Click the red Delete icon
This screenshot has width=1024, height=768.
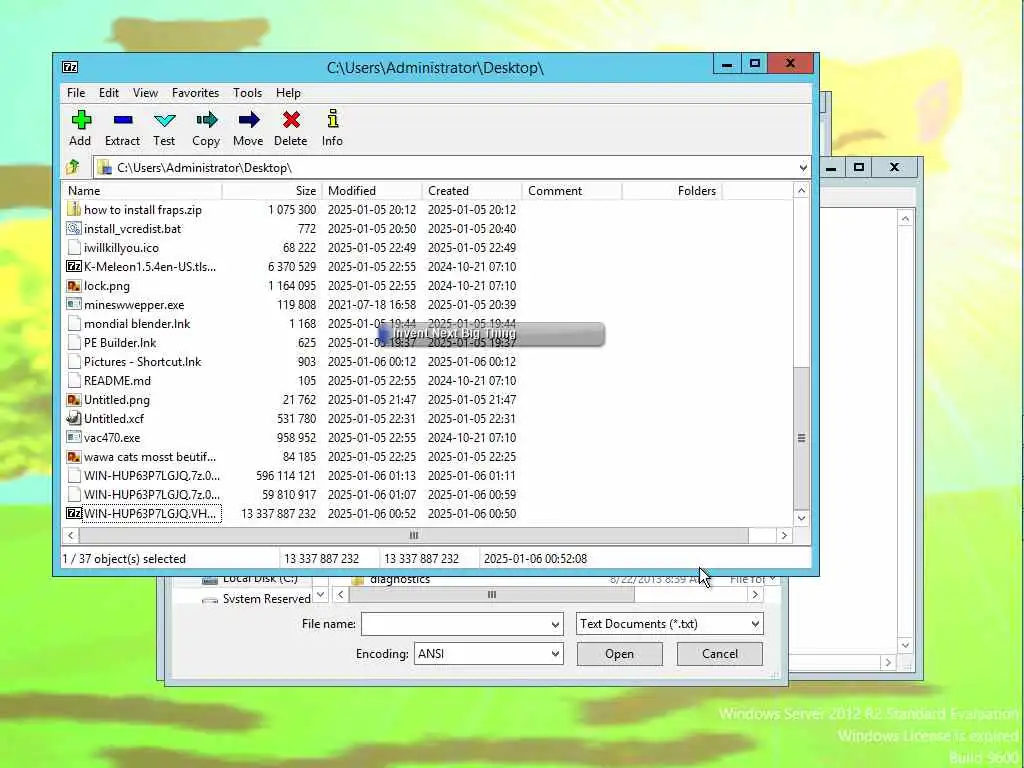pos(291,120)
